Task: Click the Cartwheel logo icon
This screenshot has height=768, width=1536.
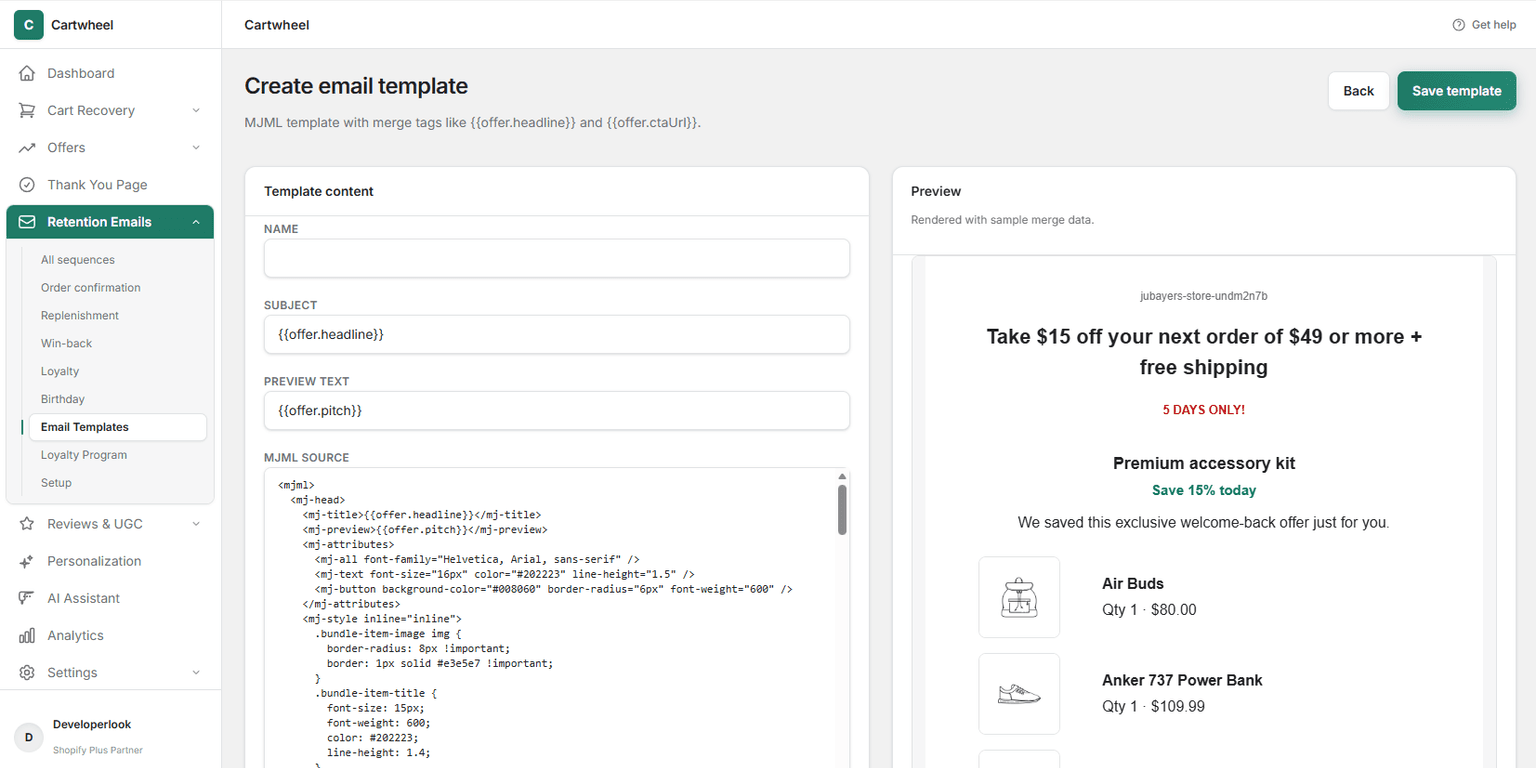Action: pyautogui.click(x=28, y=25)
